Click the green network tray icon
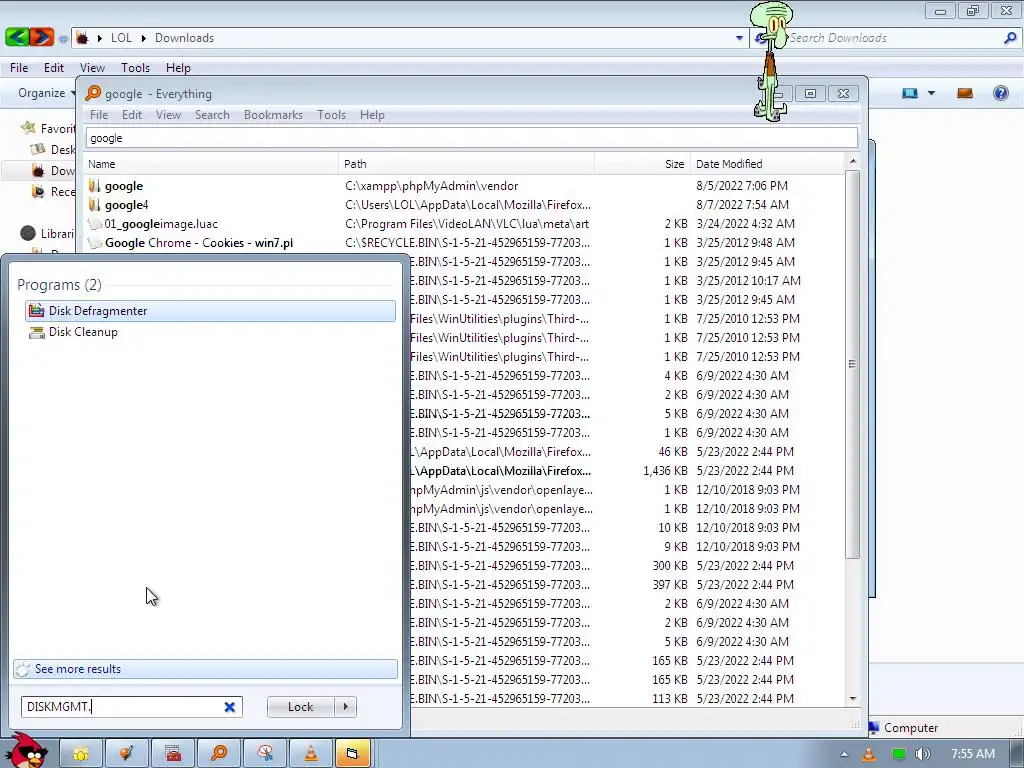 click(x=899, y=754)
